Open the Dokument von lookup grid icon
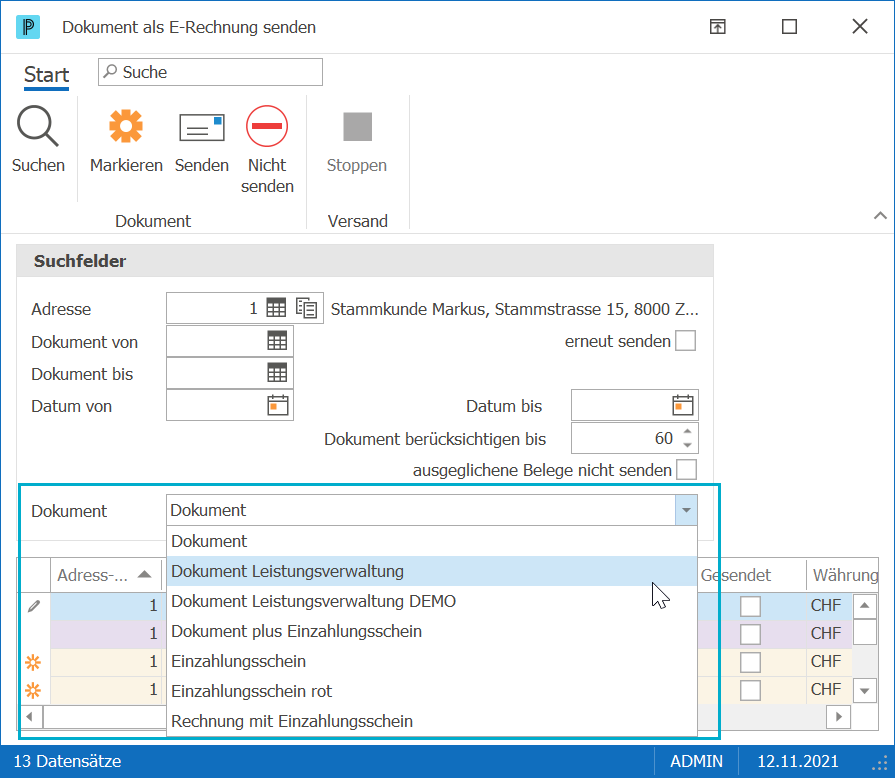Viewport: 895px width, 778px height. coord(277,341)
